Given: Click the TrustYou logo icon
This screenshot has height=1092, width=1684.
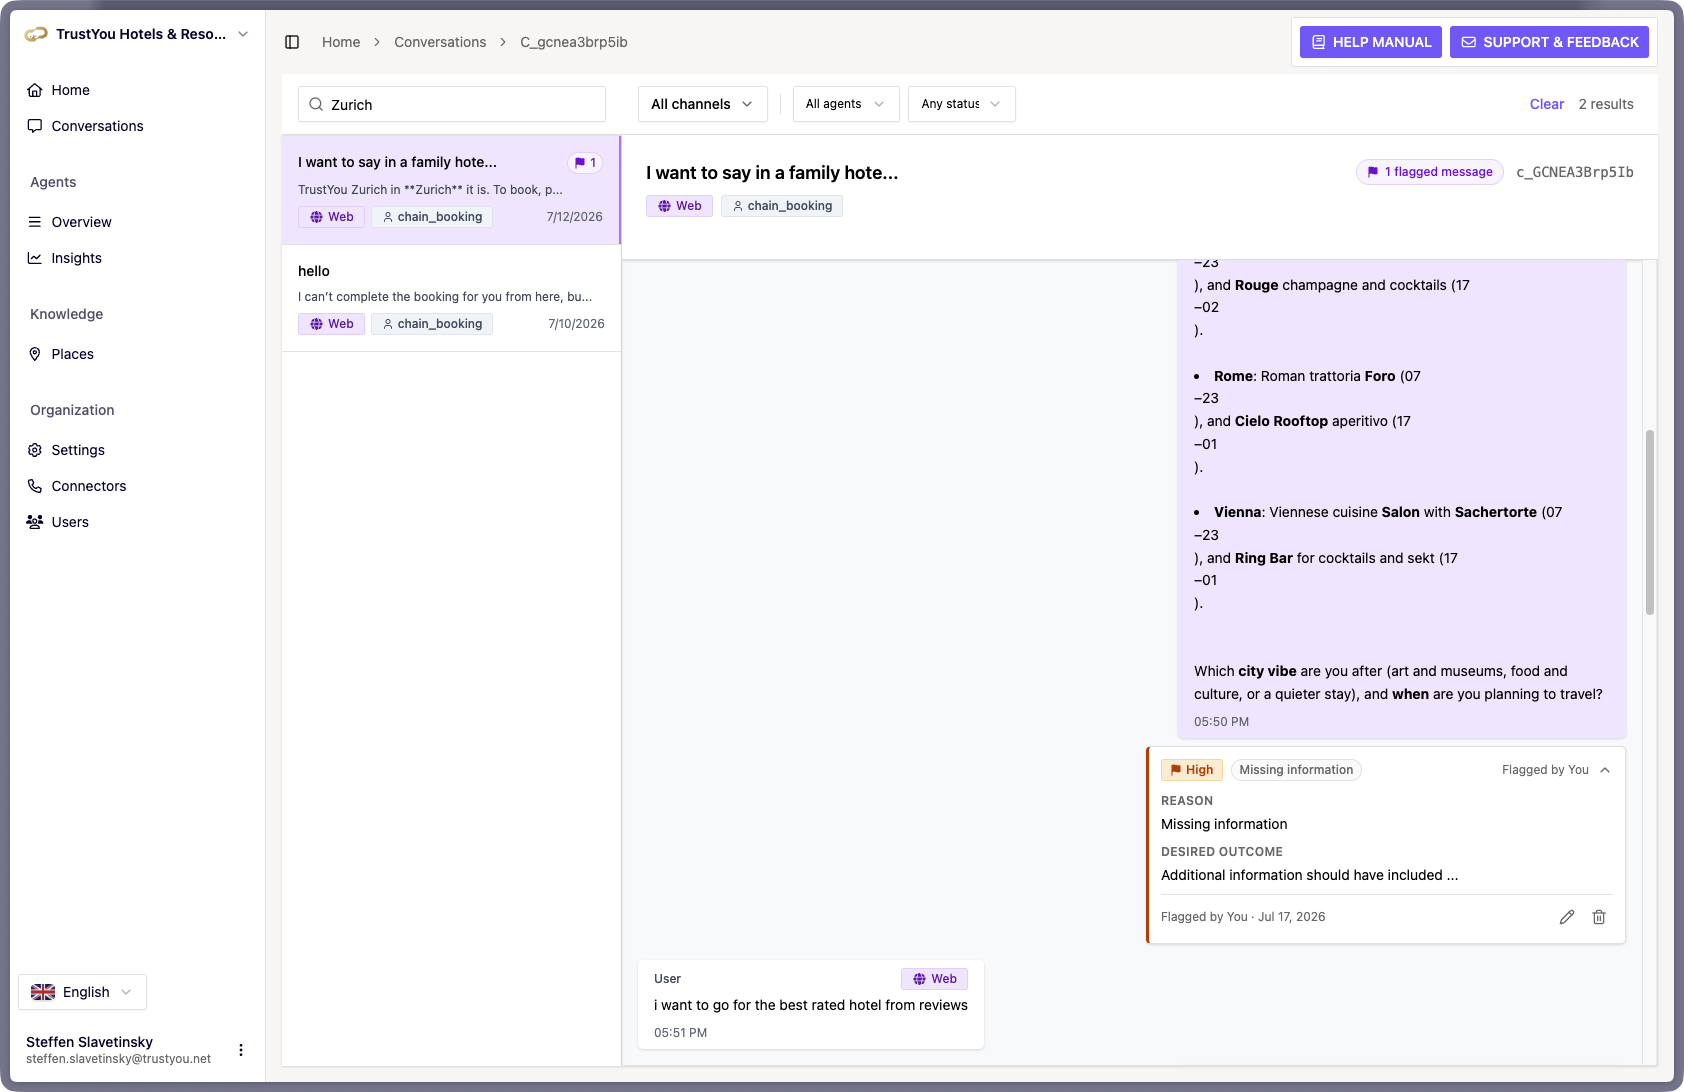Looking at the screenshot, I should 36,34.
